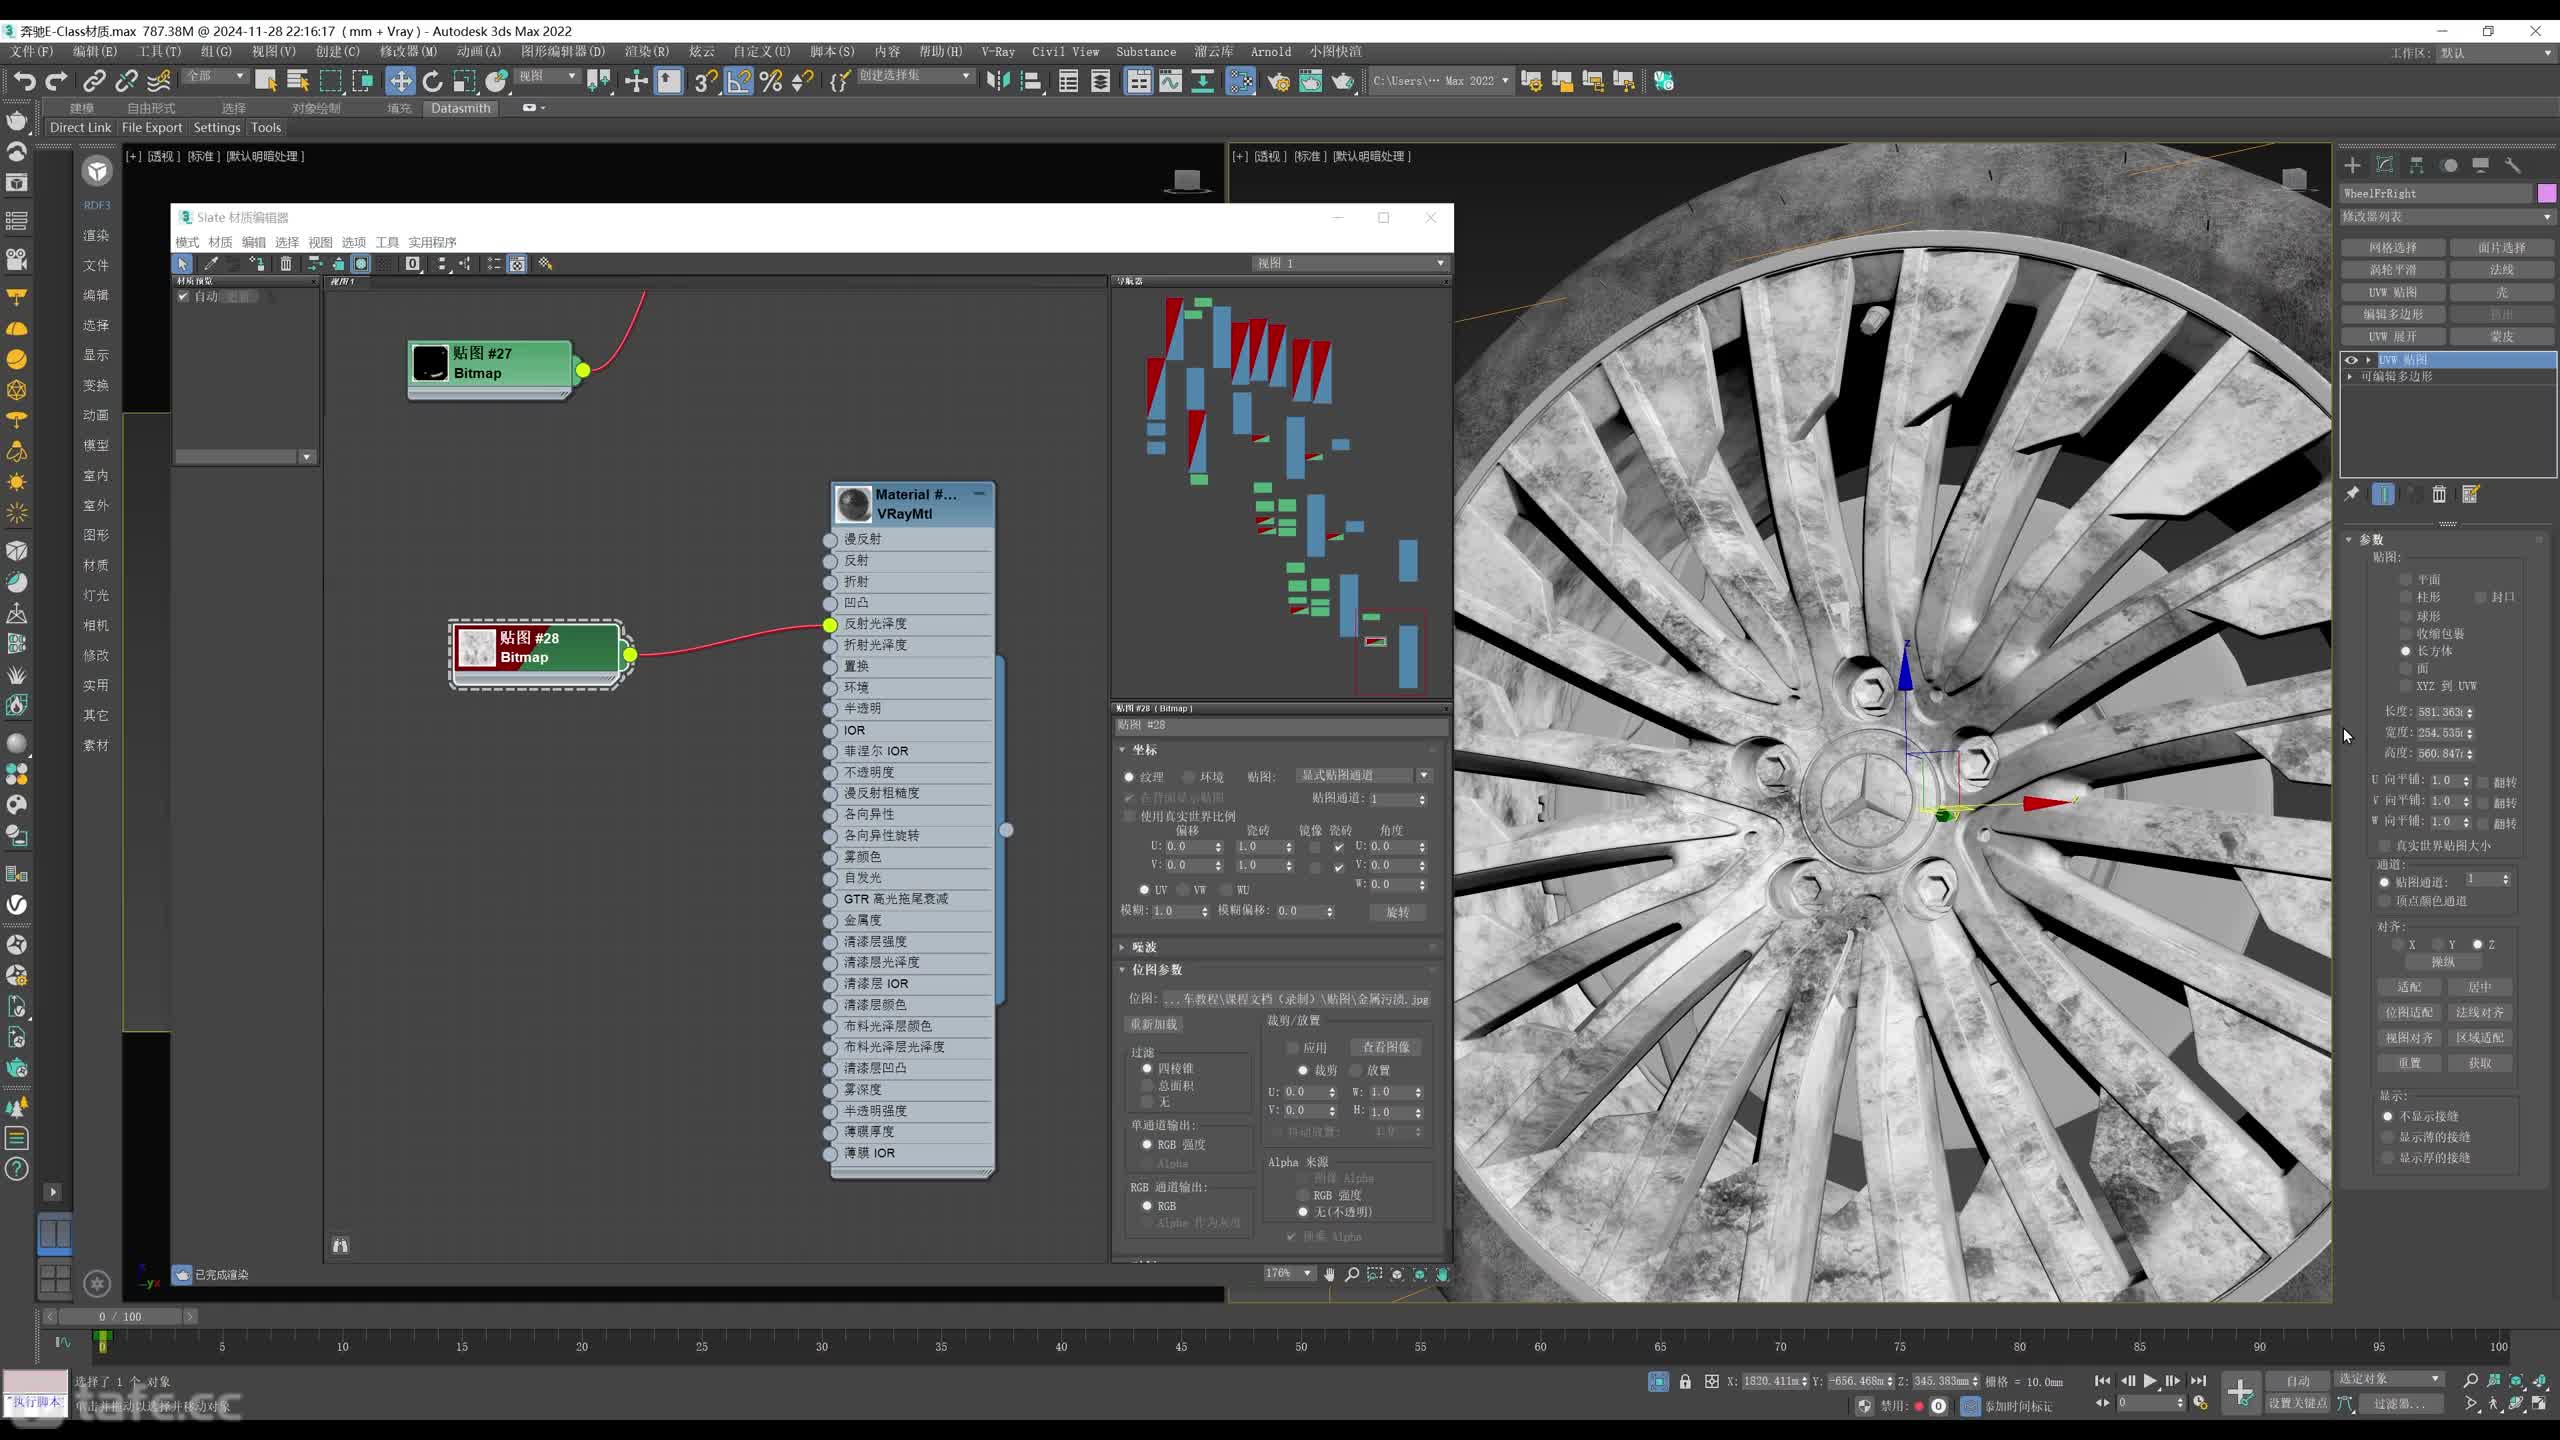Play the animation

(x=2150, y=1381)
